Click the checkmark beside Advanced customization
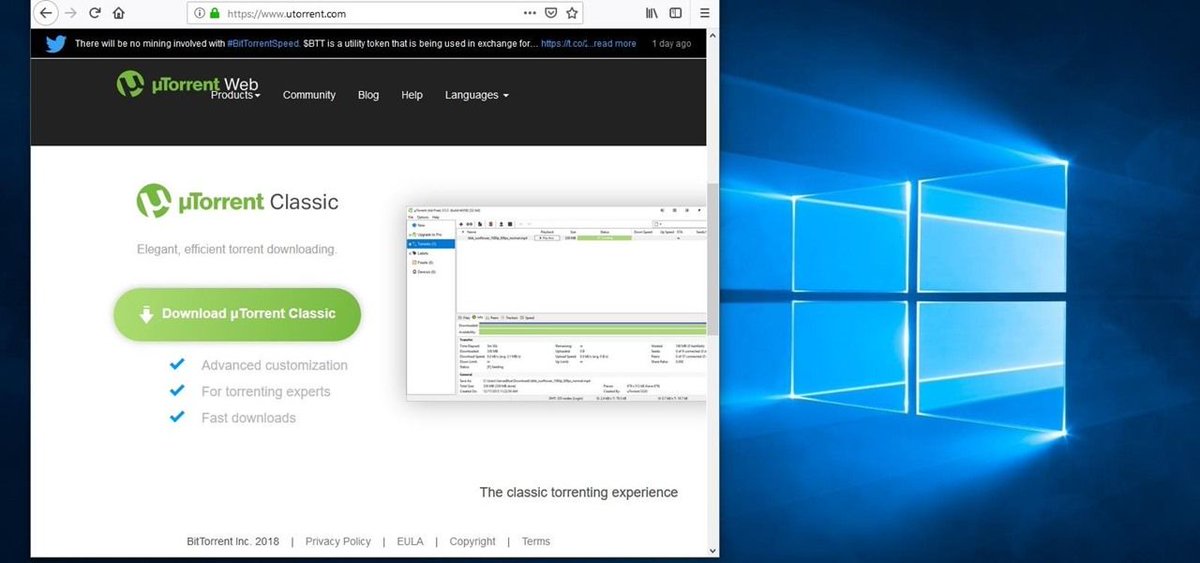Viewport: 1200px width, 563px height. point(177,365)
